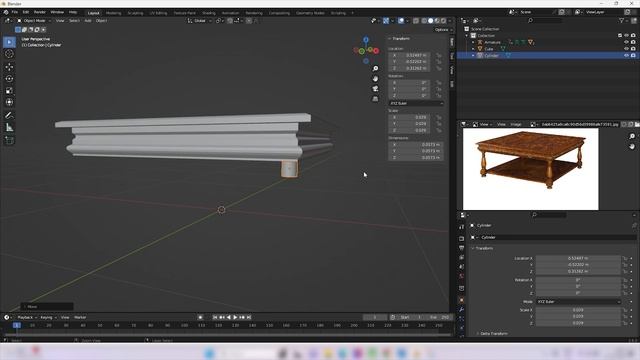
Task: Open Object Mode dropdown
Action: [34, 20]
